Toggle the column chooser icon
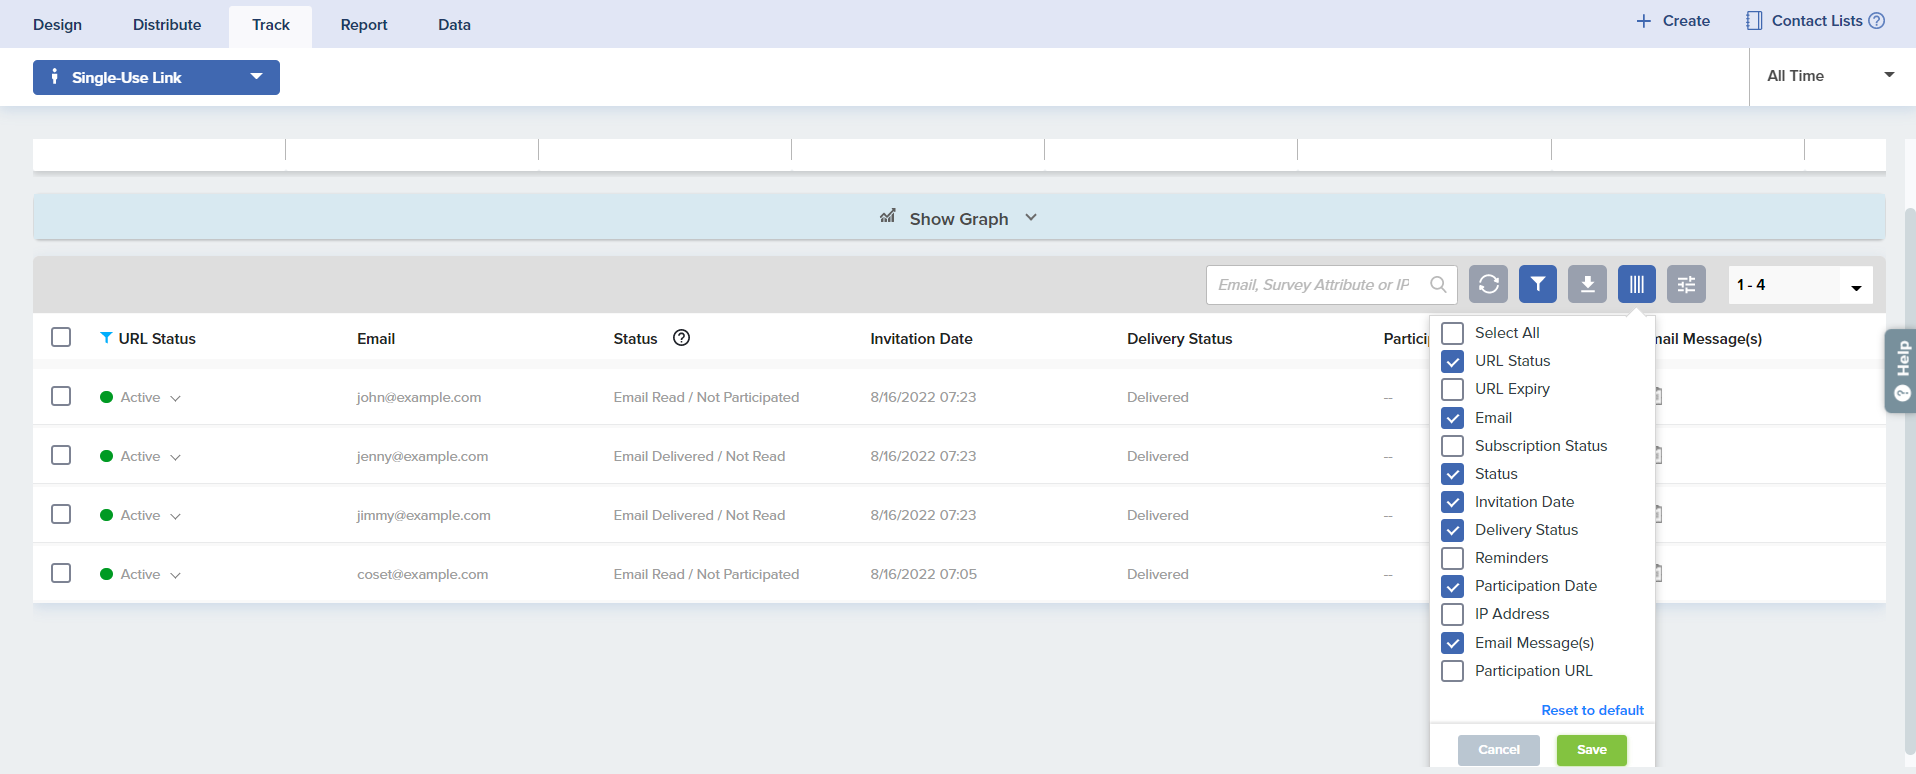 (x=1636, y=285)
